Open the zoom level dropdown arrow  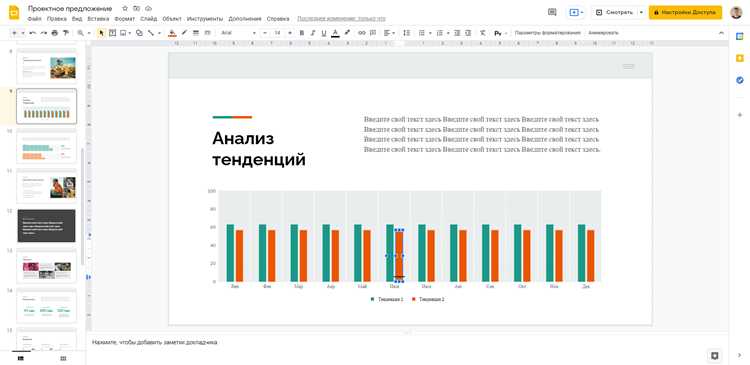click(89, 33)
